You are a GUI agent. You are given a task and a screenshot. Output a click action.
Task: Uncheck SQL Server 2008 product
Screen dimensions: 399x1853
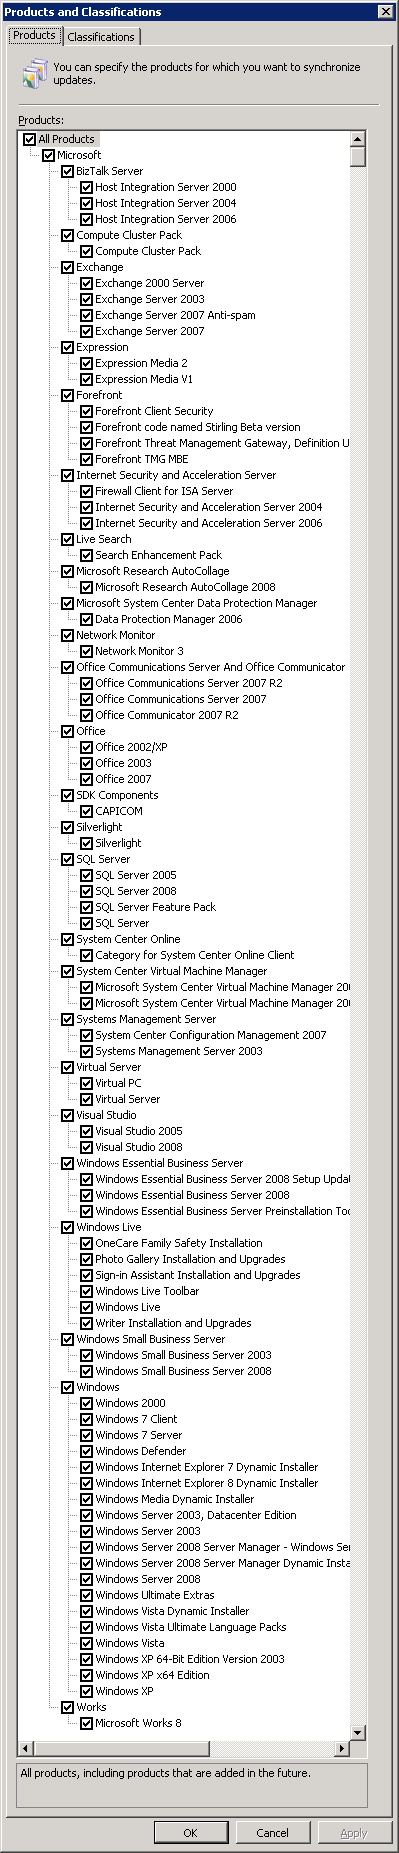click(x=86, y=891)
